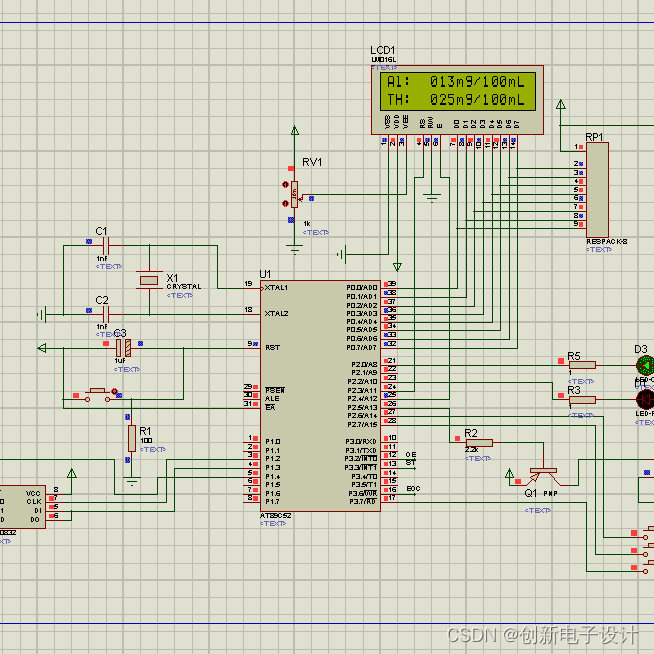Image resolution: width=654 pixels, height=654 pixels.
Task: Click the ground symbol below RV1
Action: (x=294, y=249)
